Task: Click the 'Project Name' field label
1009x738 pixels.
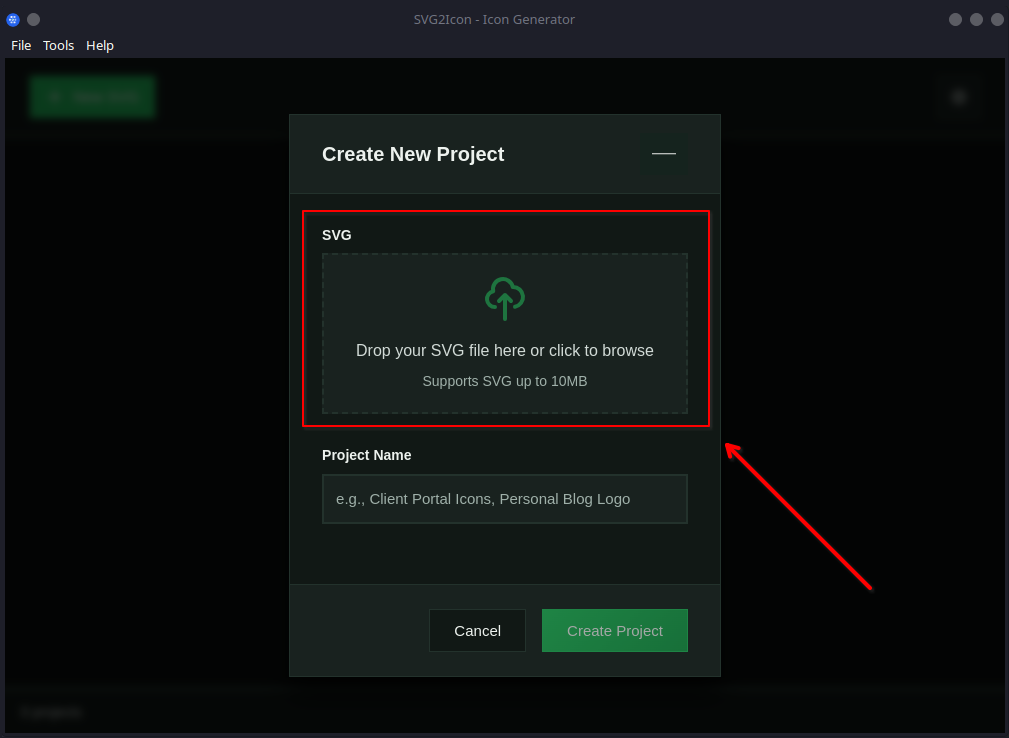Action: (366, 455)
